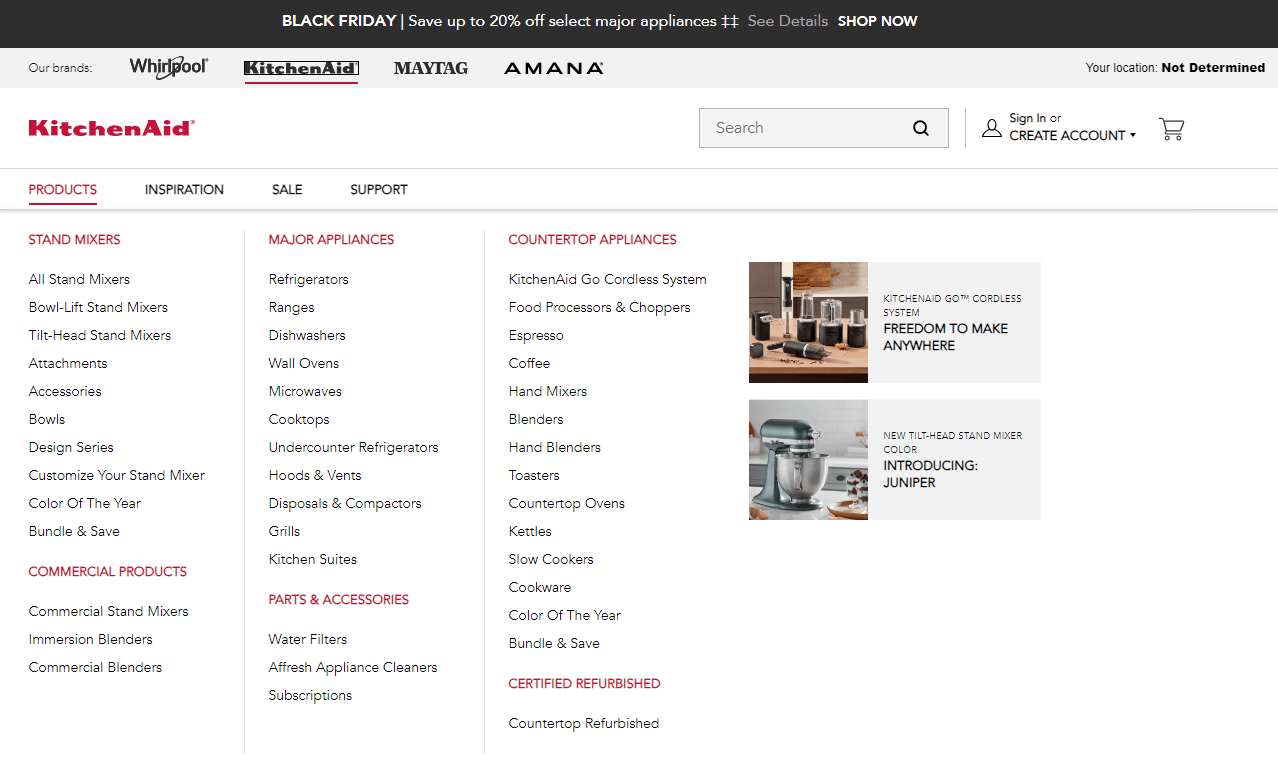Open the Microwaves link
Image resolution: width=1278 pixels, height=763 pixels.
tap(305, 391)
